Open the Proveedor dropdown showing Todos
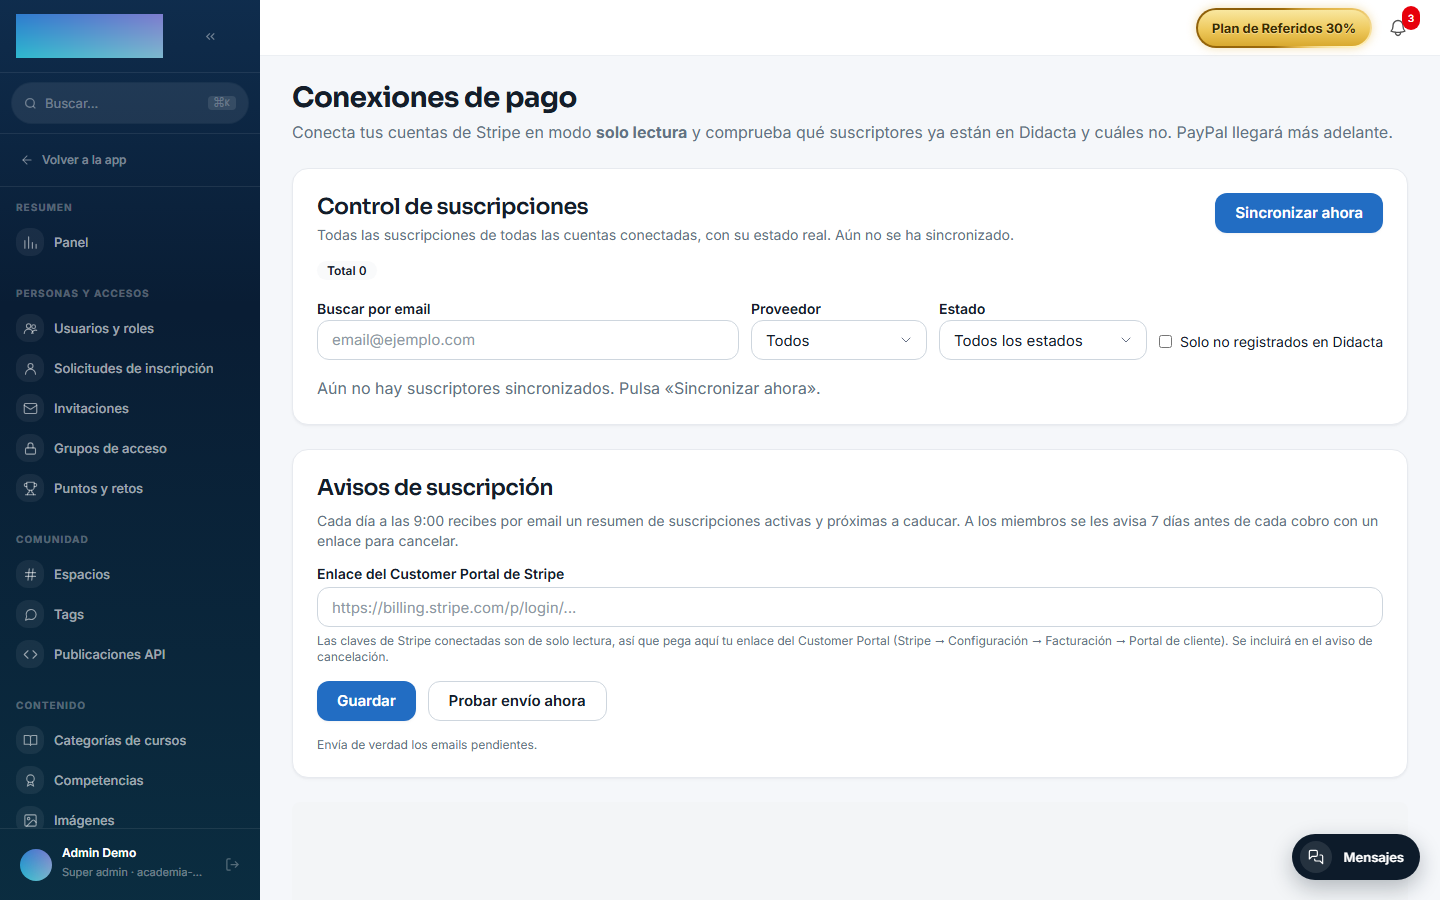 839,341
